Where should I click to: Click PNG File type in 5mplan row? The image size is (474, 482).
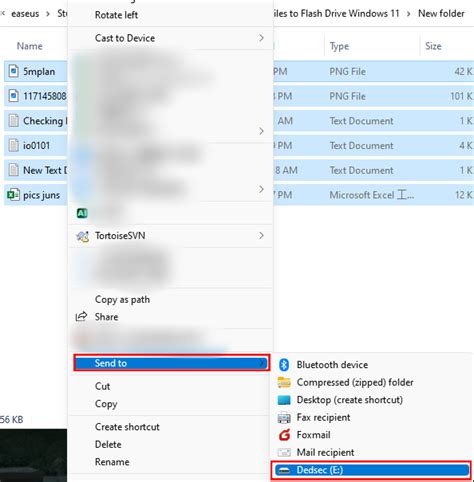point(347,71)
